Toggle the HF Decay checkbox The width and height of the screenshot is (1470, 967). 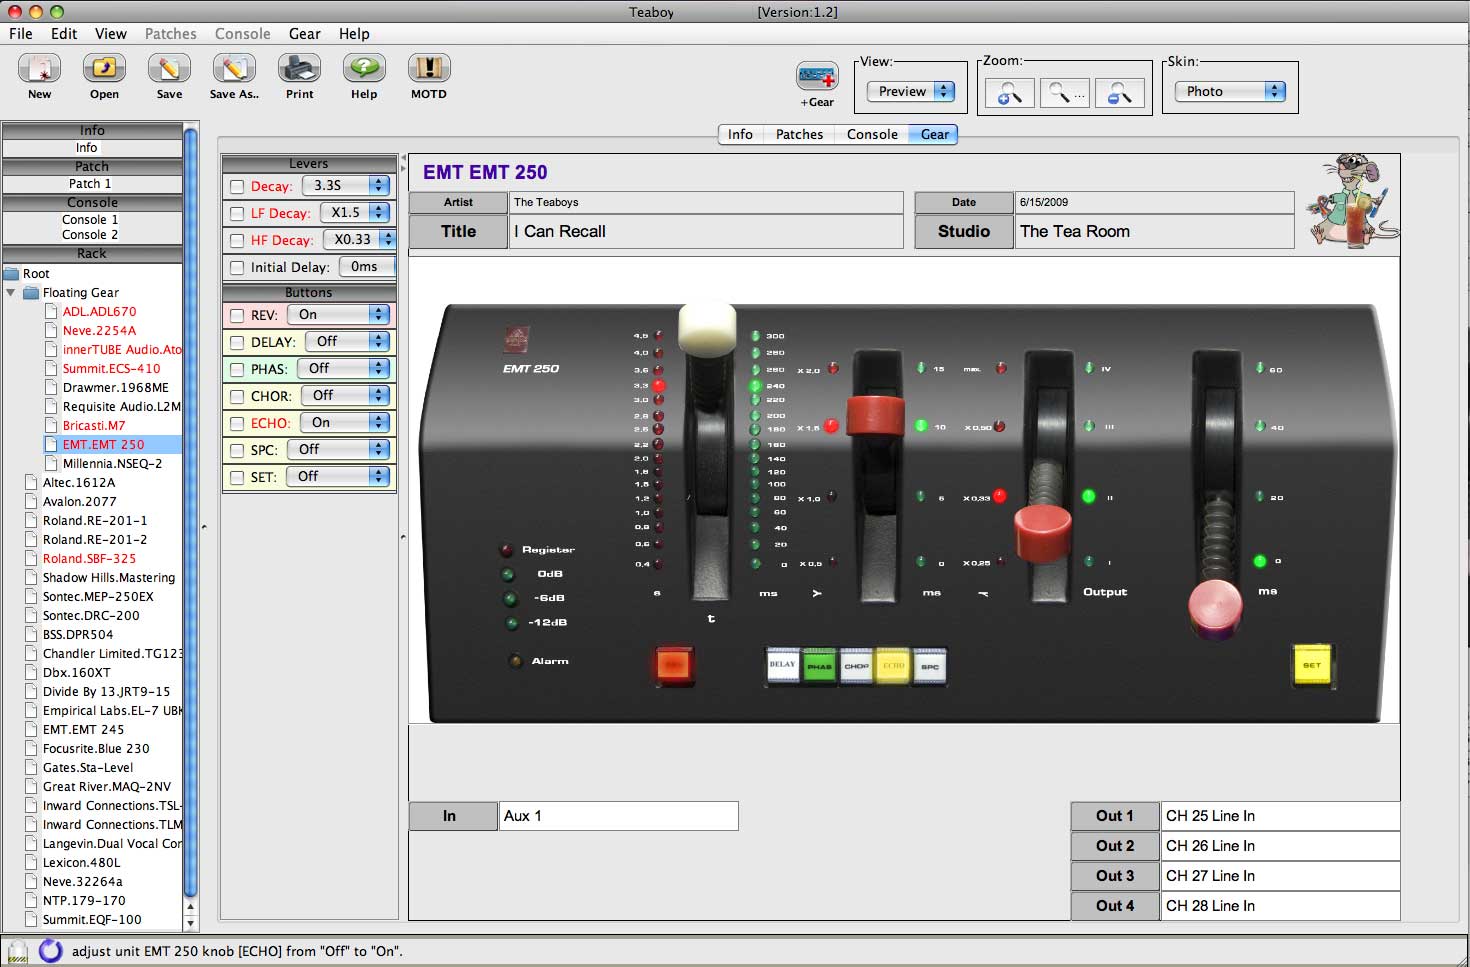click(237, 240)
